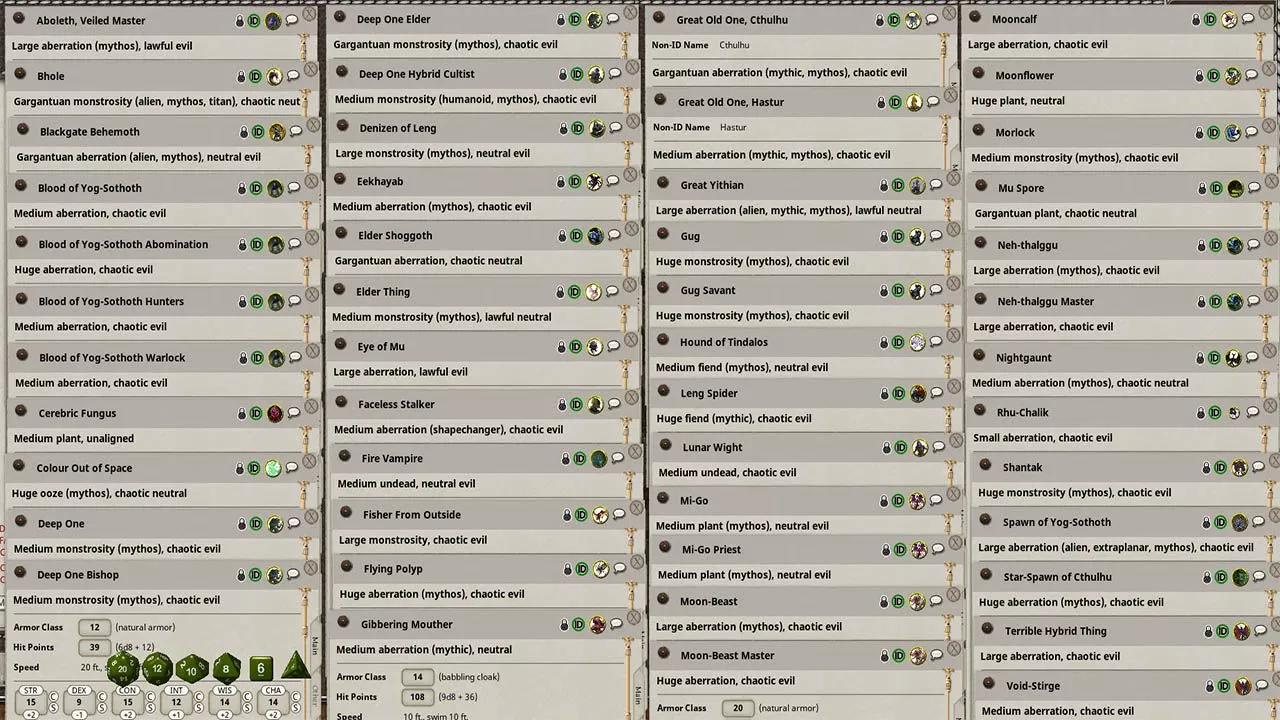This screenshot has width=1280, height=720.
Task: Toggle ID status for Faceless Stalker
Action: 576,405
